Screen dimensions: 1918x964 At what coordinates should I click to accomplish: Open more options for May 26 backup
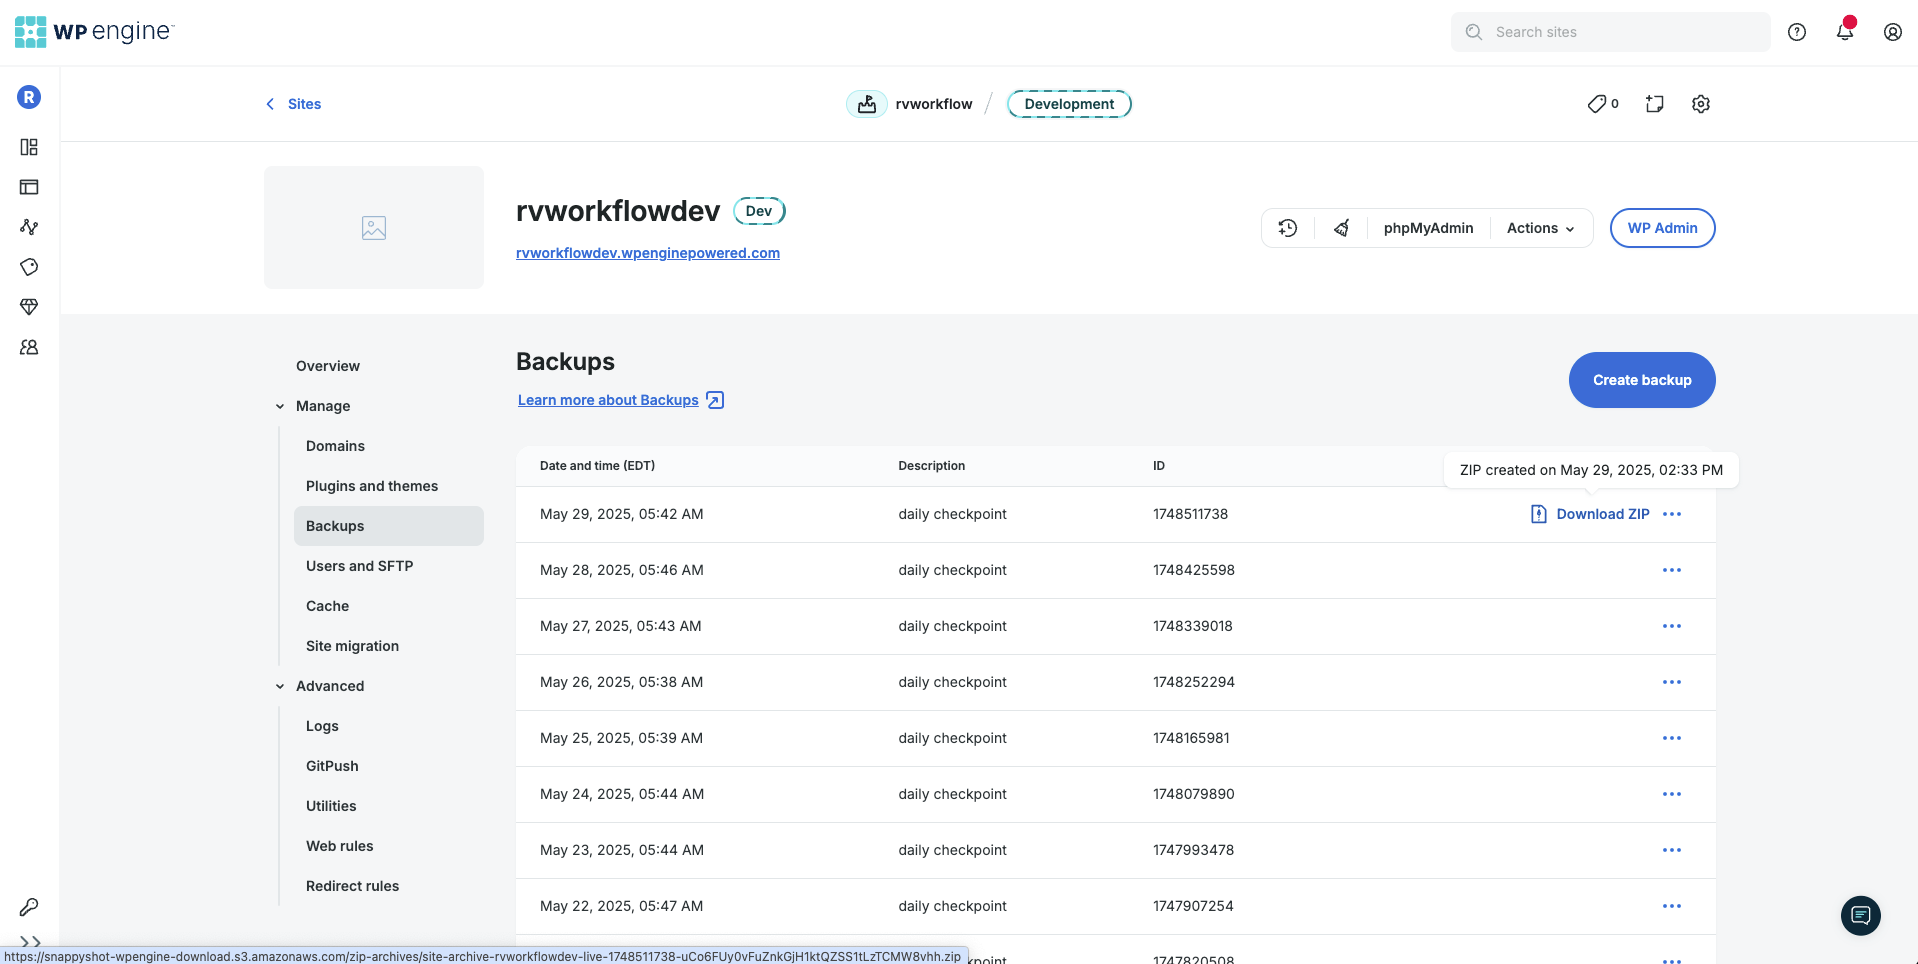1672,682
